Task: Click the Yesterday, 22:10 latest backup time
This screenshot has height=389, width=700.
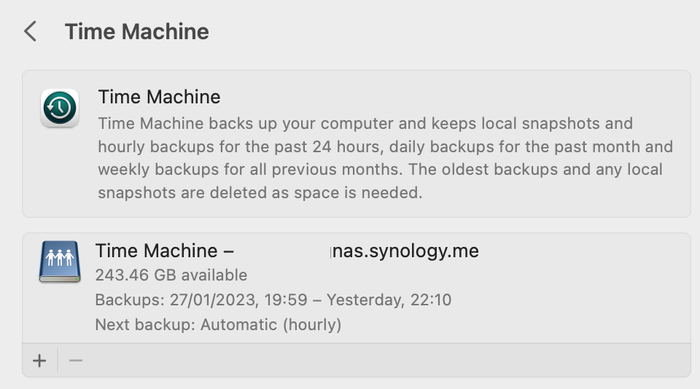Action: [x=389, y=300]
